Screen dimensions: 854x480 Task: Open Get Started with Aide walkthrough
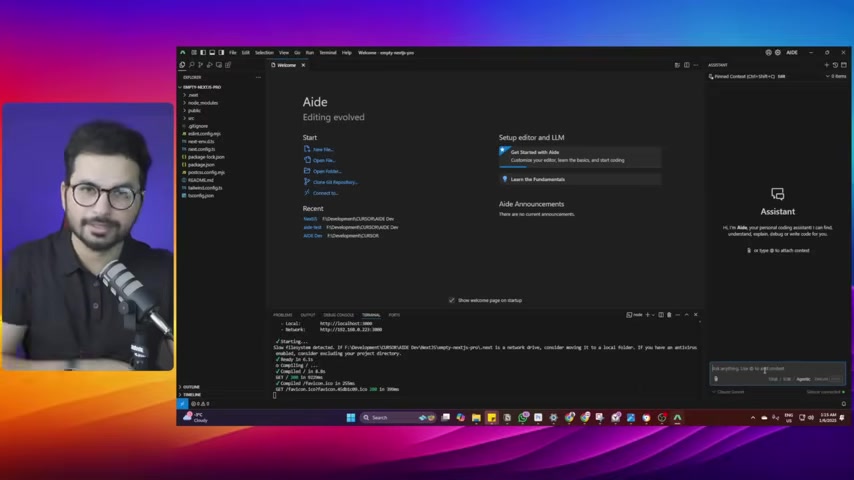coord(580,156)
